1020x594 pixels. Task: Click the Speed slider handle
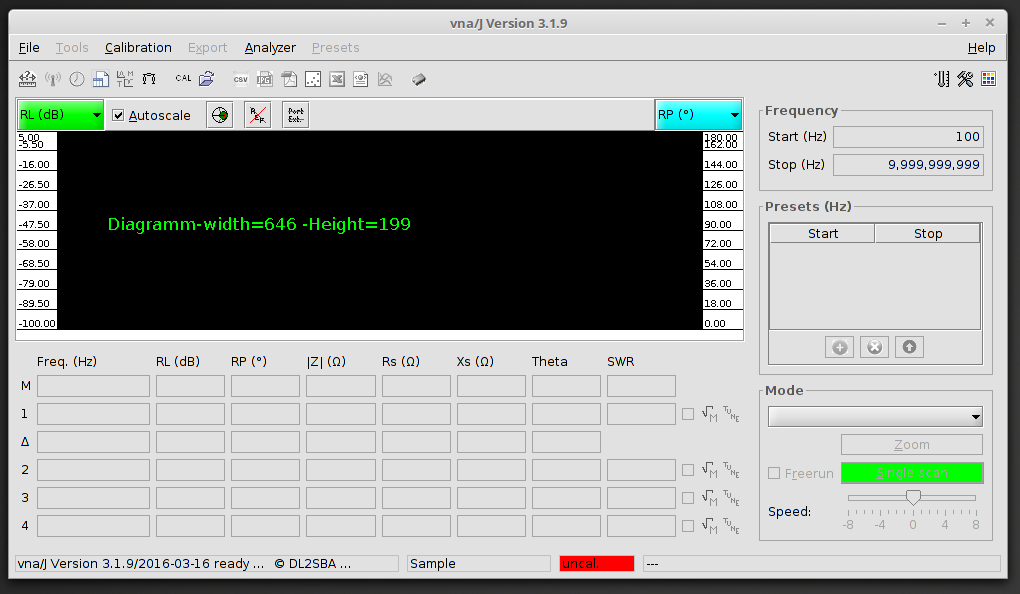point(912,497)
